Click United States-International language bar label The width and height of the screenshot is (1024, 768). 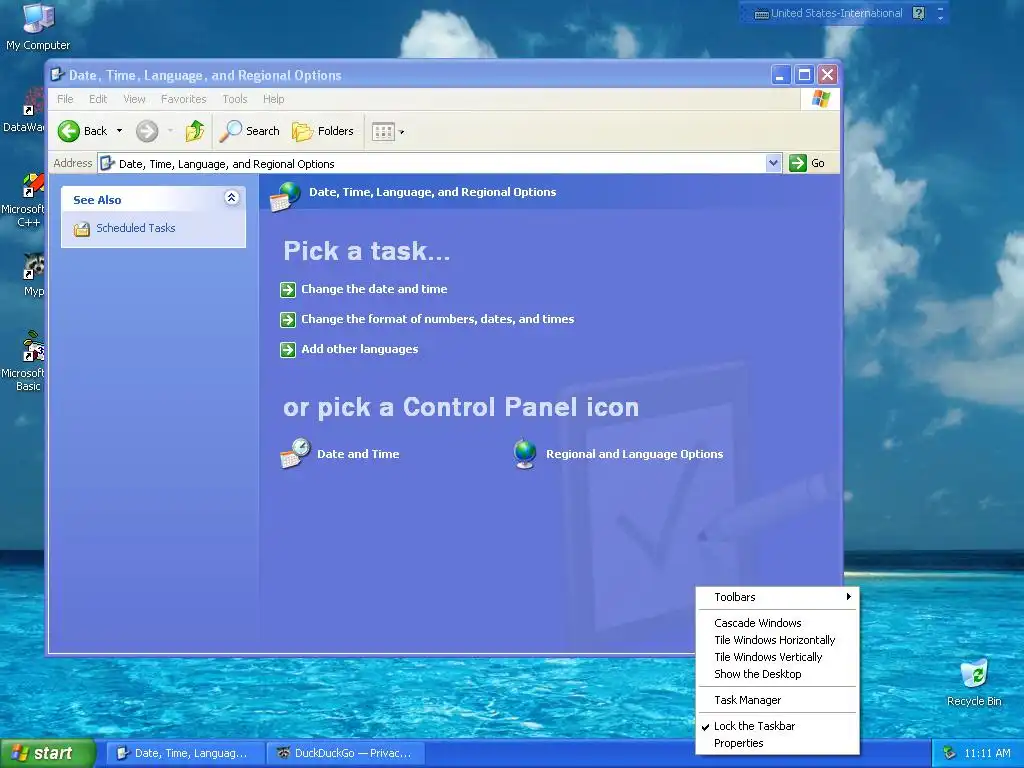(x=837, y=13)
